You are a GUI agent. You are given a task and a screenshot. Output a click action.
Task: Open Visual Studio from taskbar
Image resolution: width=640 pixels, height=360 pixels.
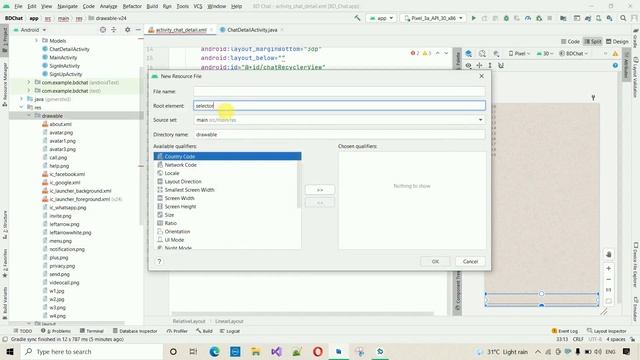pyautogui.click(x=276, y=351)
